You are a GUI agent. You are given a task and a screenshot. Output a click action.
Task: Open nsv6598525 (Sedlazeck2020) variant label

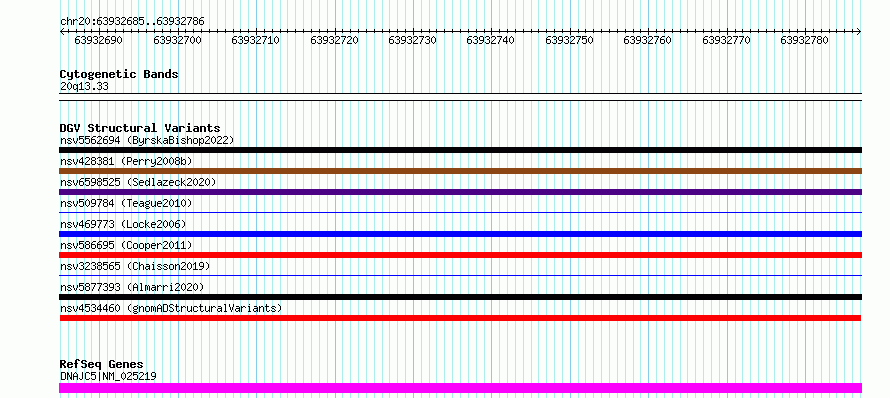[138, 182]
